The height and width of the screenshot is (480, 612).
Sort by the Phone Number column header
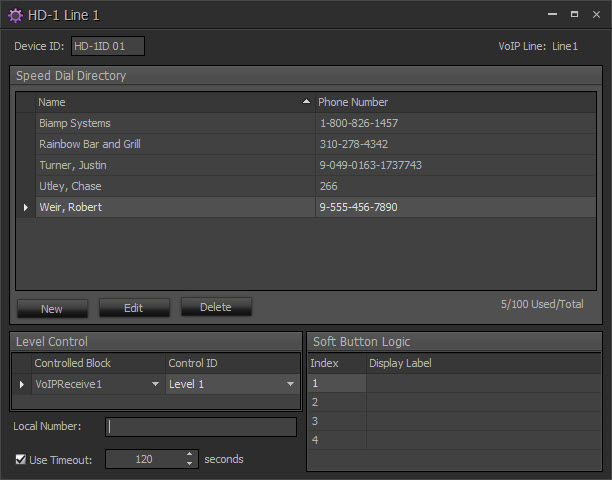pyautogui.click(x=450, y=102)
